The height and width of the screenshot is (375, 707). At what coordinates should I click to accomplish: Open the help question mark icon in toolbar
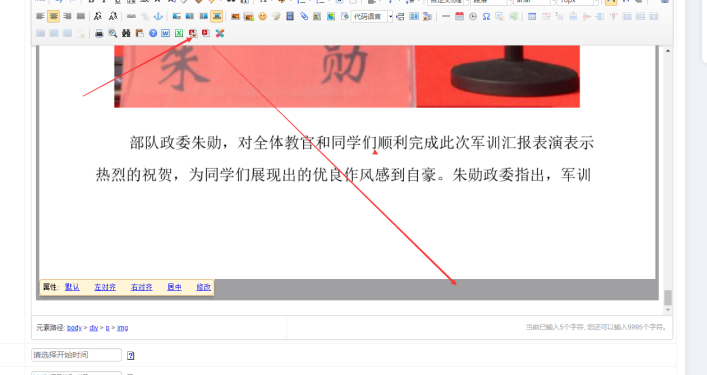(153, 33)
